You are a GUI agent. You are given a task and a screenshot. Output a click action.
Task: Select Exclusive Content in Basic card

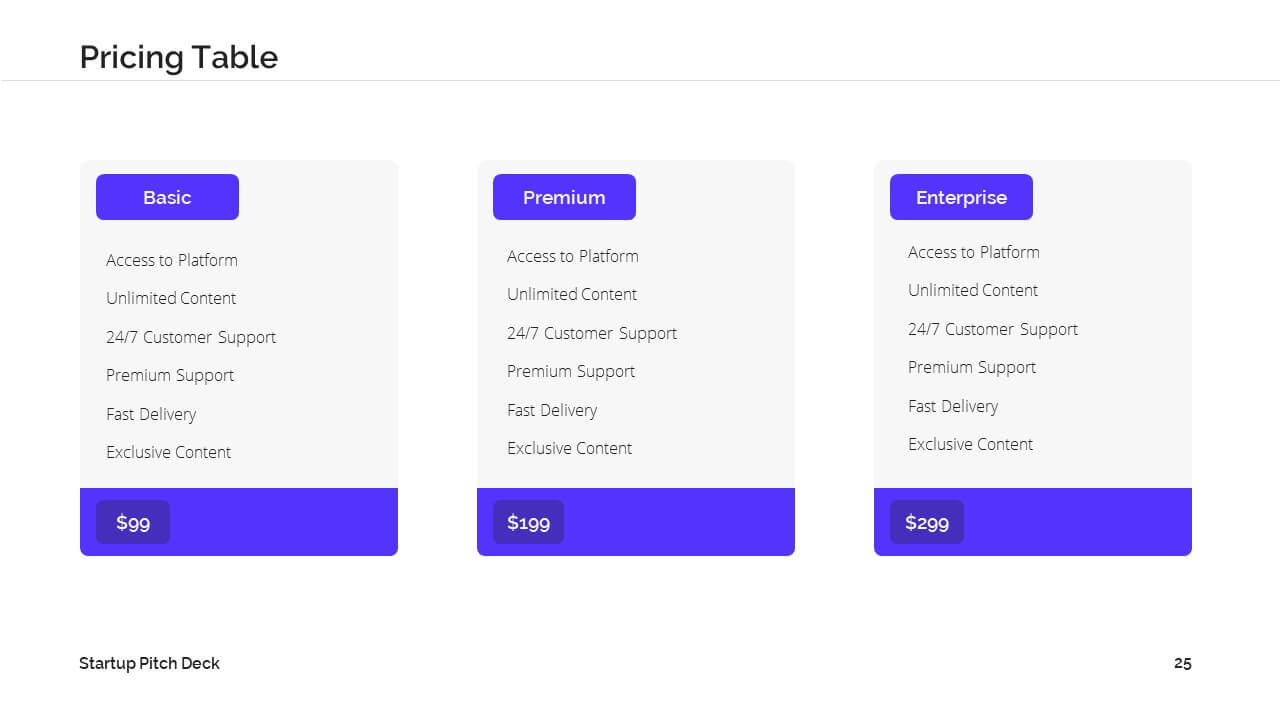168,452
